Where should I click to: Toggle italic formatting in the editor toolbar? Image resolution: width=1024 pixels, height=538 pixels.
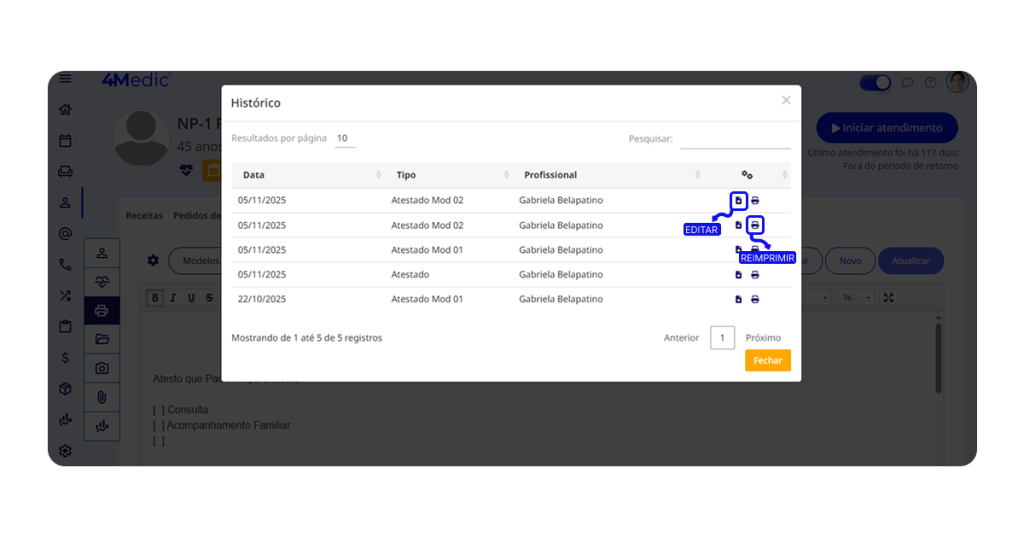[173, 297]
